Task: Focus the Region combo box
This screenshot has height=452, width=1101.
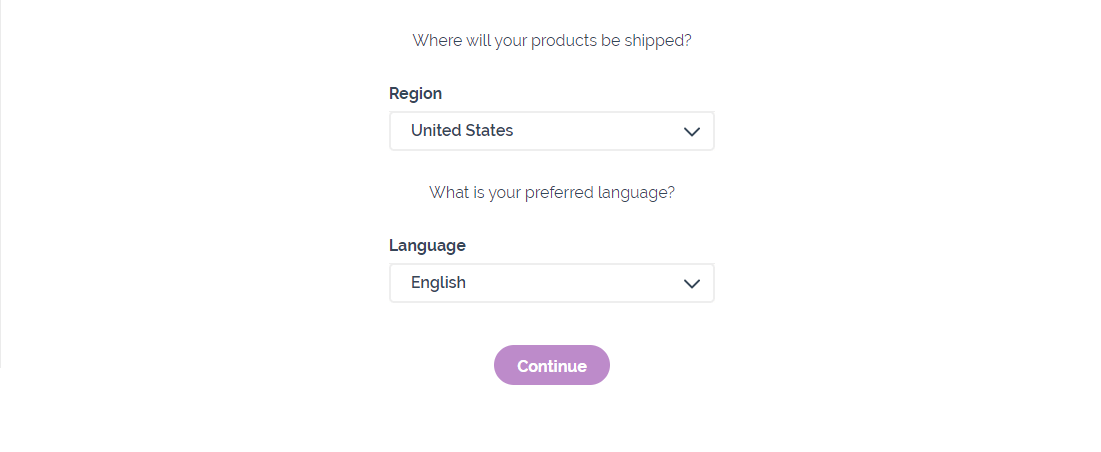Action: [x=552, y=131]
